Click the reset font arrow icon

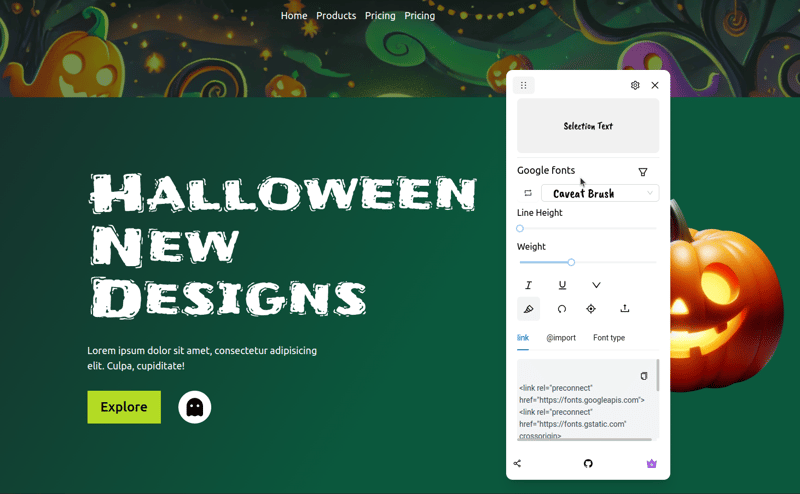tap(562, 309)
